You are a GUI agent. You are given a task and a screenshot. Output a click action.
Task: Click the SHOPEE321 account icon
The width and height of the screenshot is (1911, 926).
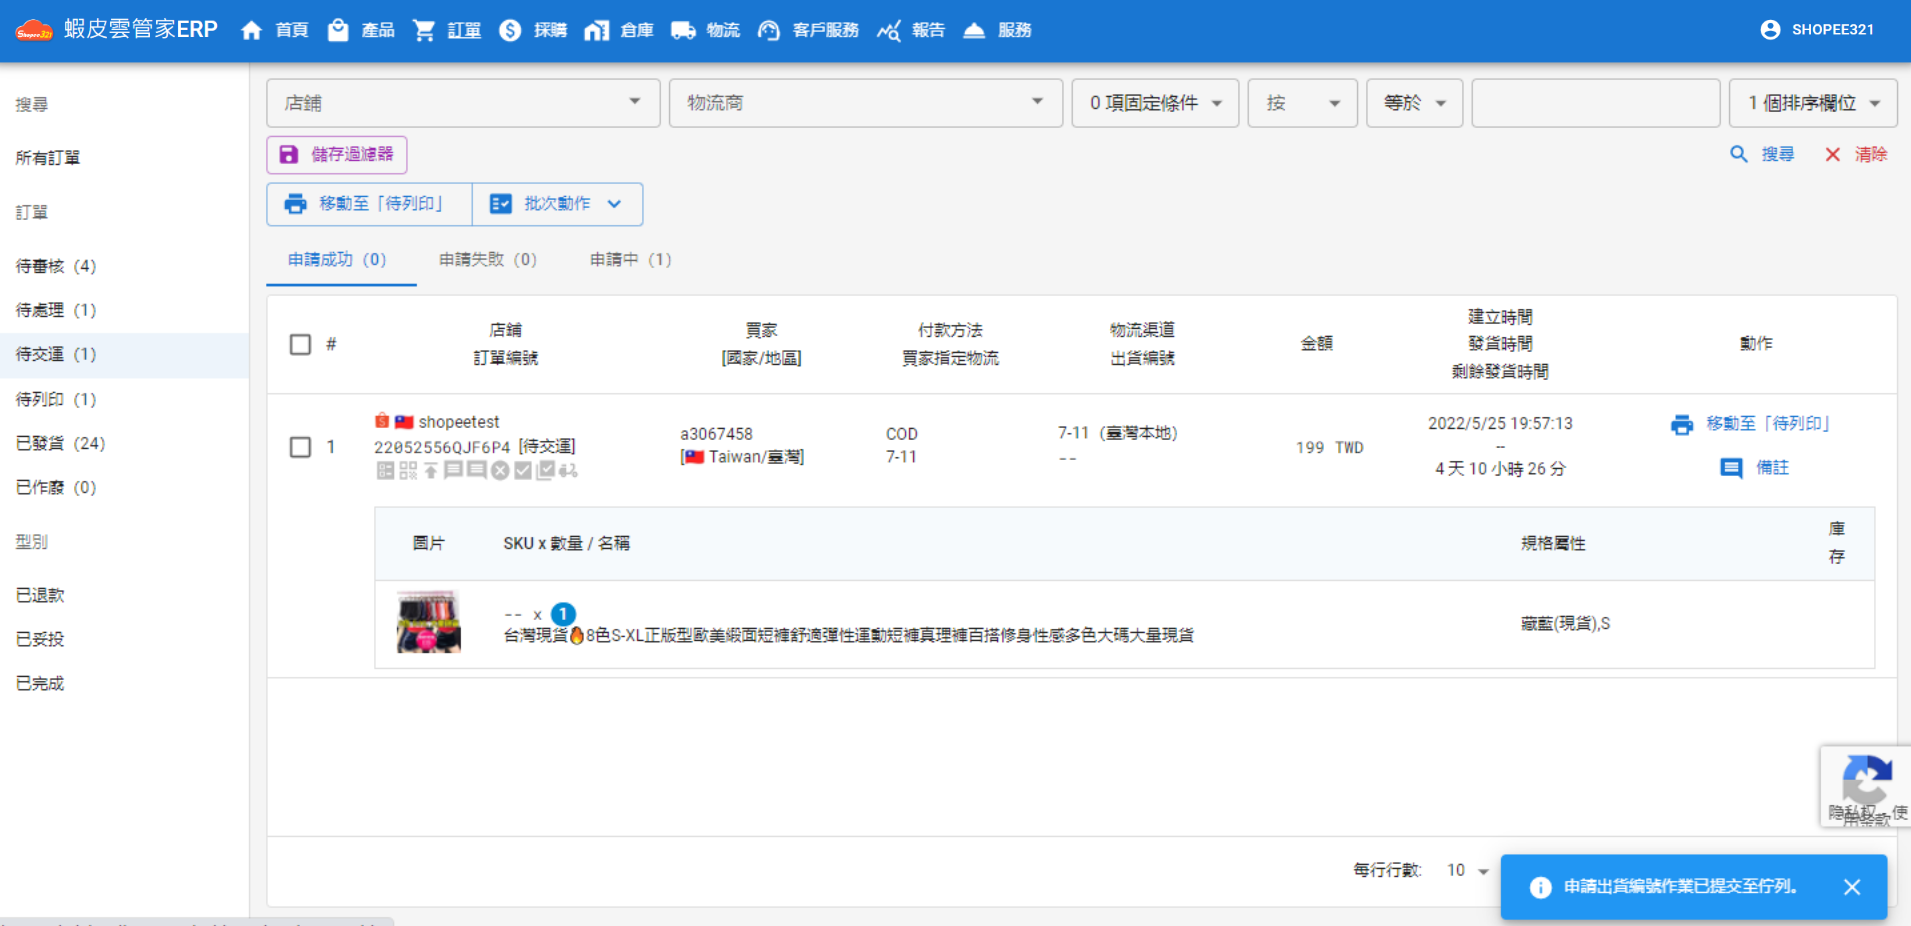(x=1770, y=30)
